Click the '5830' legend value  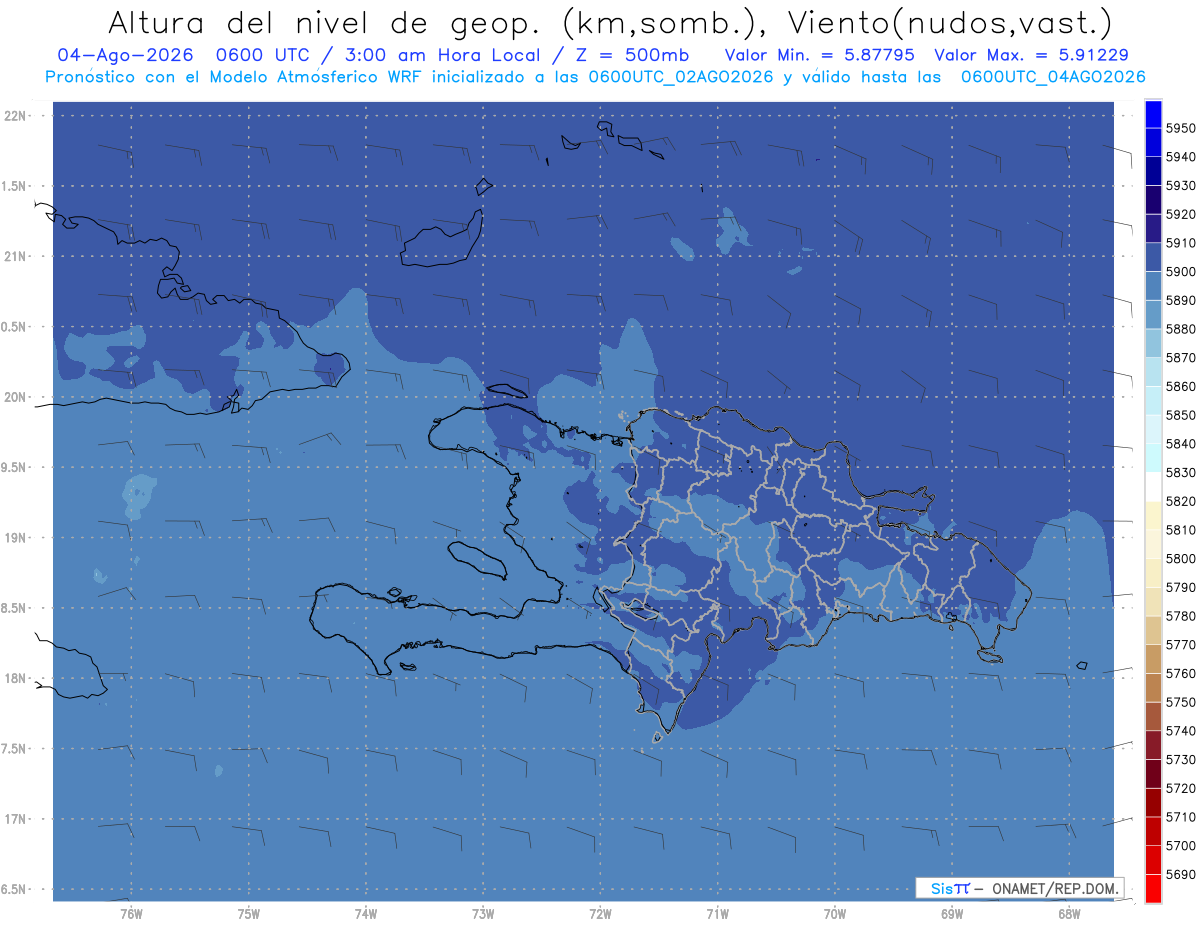1181,473
